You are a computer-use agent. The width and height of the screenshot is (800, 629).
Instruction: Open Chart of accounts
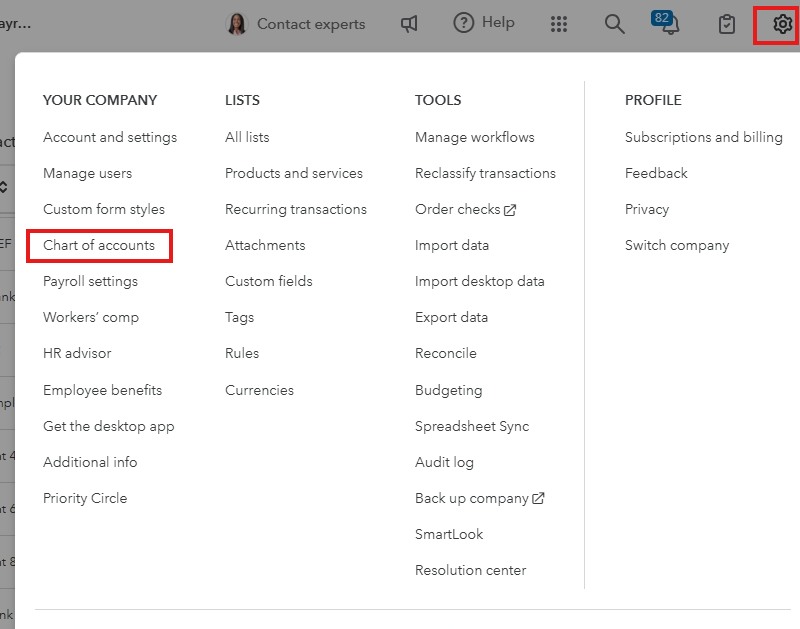99,245
